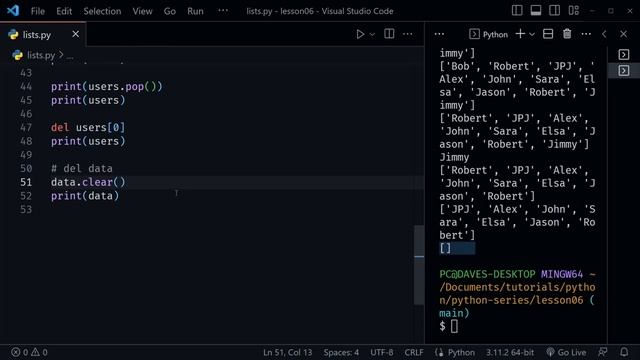Click the editor vertical scrollbar thumb
640x360 pixels.
[419, 264]
